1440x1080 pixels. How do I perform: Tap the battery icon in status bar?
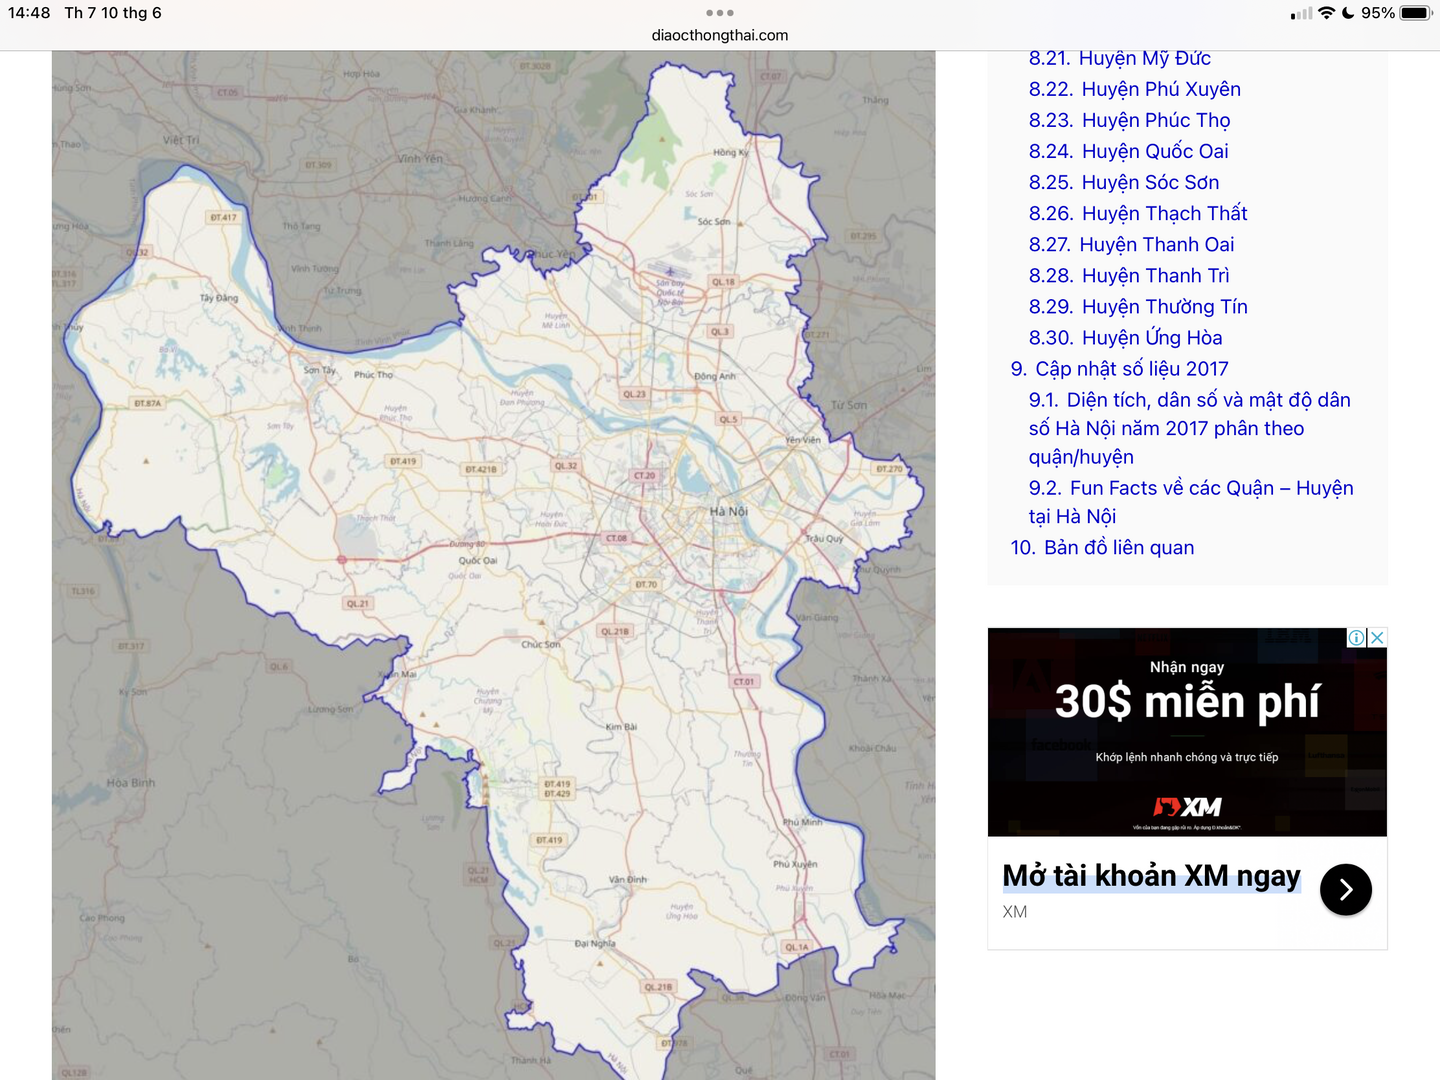(1416, 13)
